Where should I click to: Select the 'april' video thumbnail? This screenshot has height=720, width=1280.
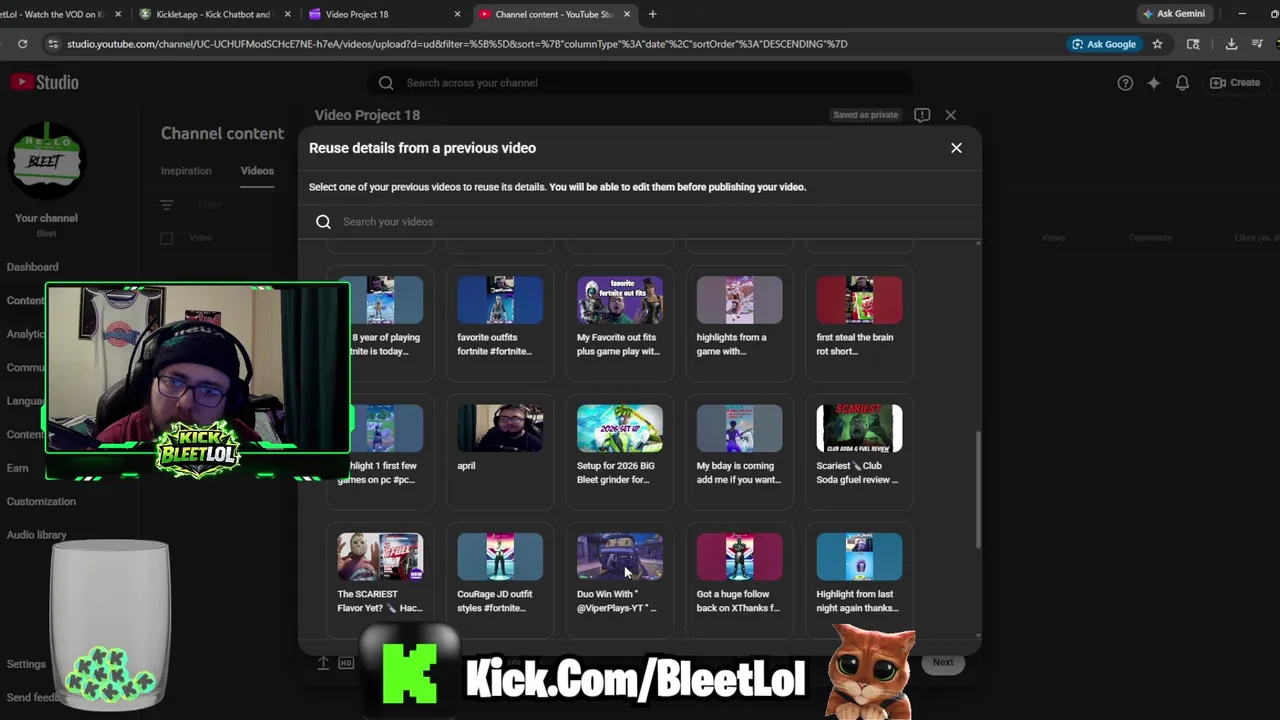(500, 428)
